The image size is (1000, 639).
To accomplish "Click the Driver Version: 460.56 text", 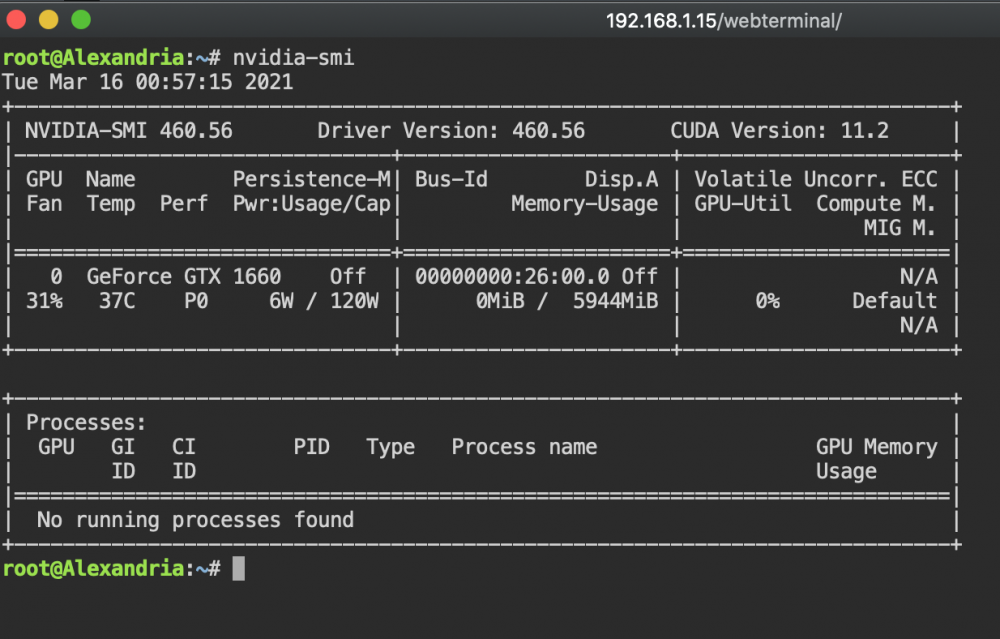I will click(x=451, y=131).
